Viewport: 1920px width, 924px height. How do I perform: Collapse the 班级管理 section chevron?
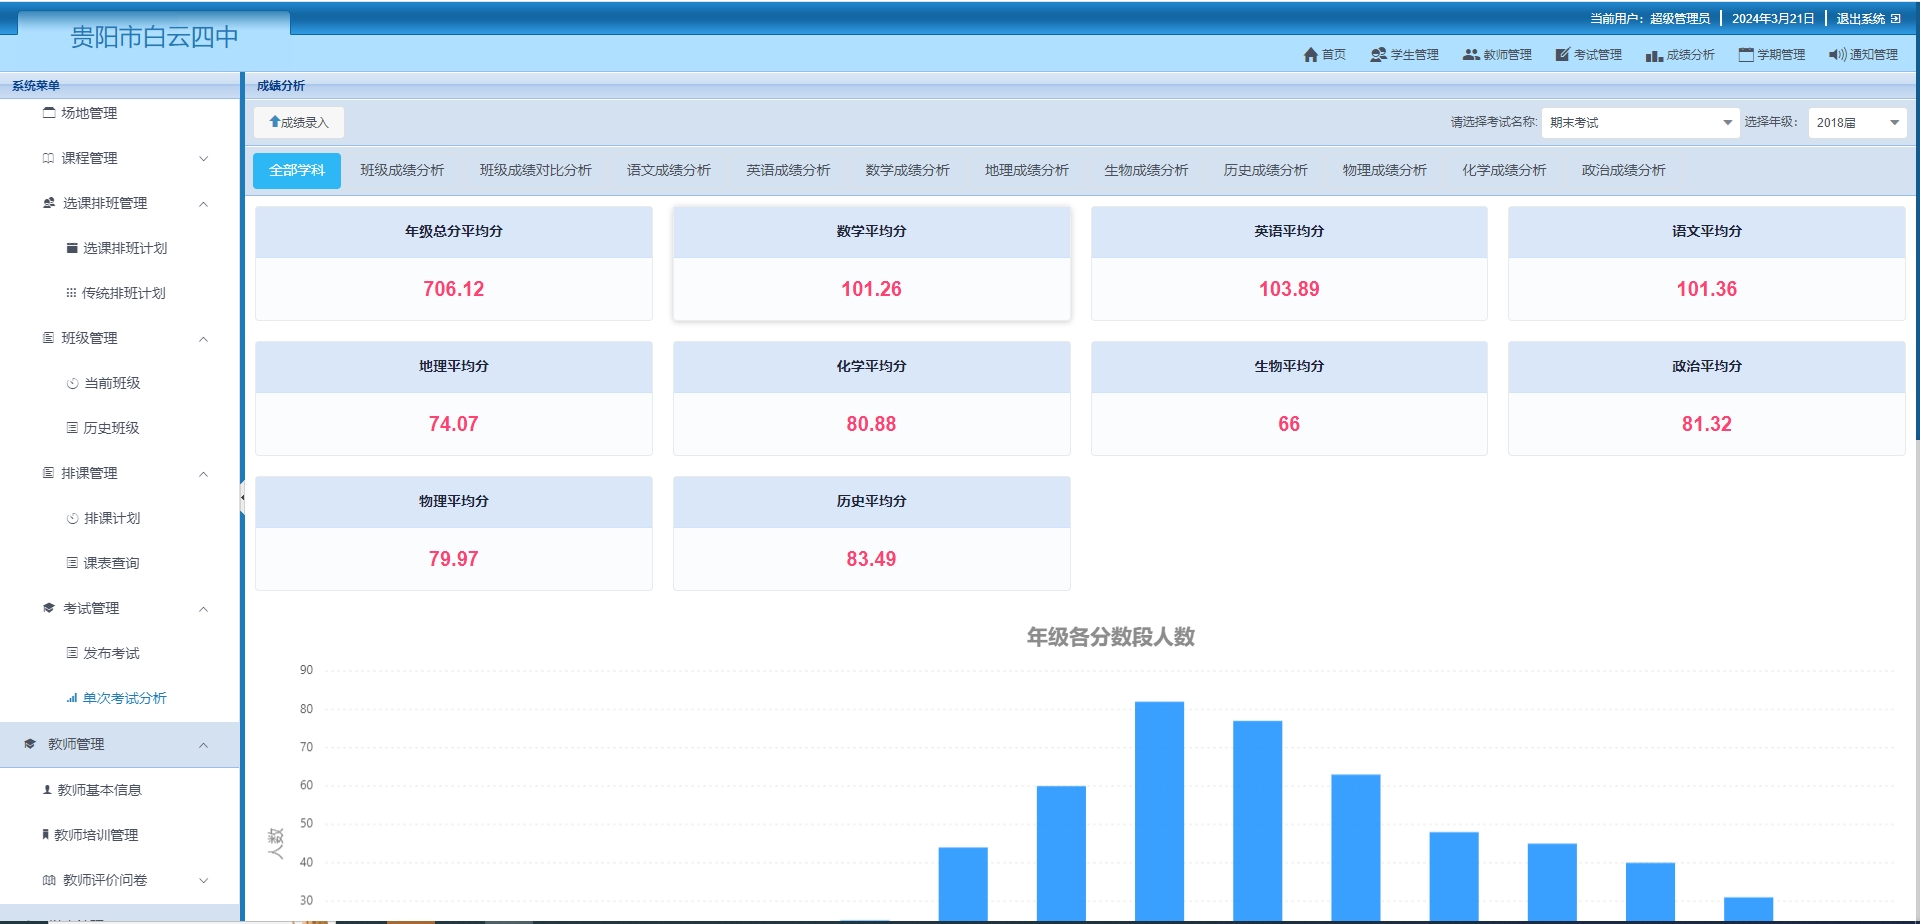point(204,339)
